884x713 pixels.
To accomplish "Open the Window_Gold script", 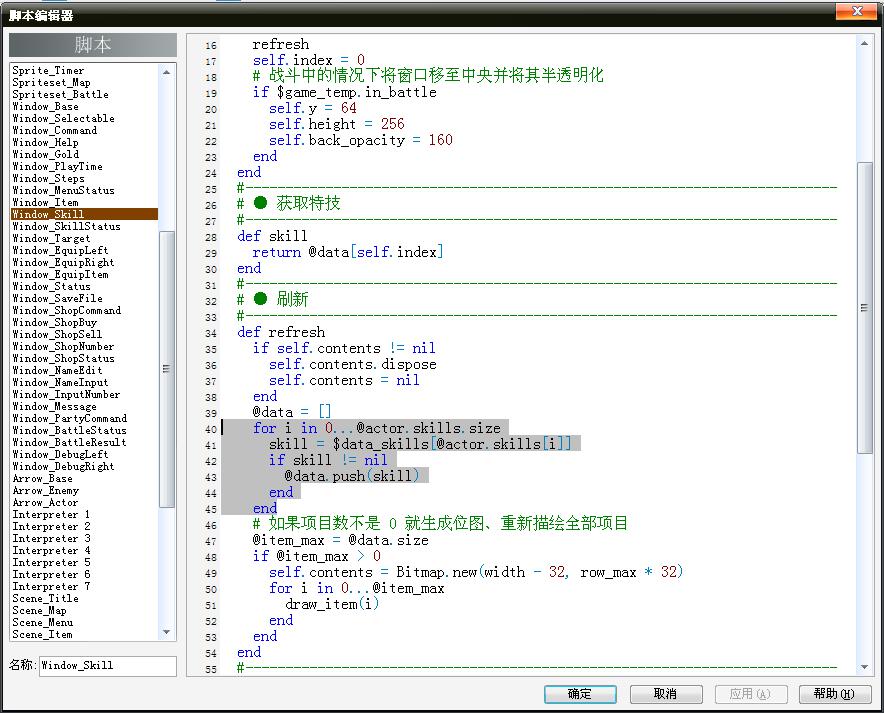I will [45, 154].
